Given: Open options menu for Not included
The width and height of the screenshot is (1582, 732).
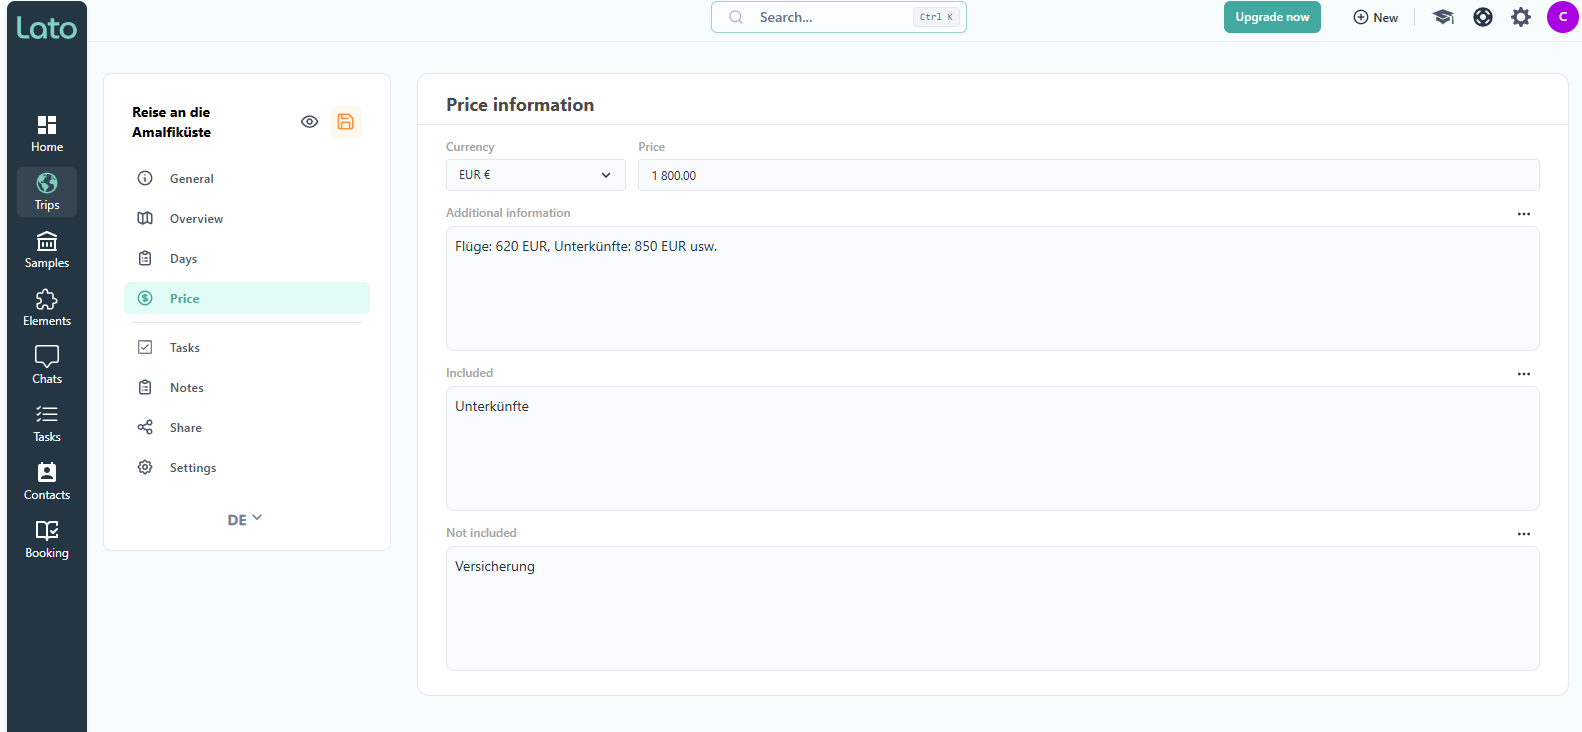Looking at the screenshot, I should [x=1523, y=534].
